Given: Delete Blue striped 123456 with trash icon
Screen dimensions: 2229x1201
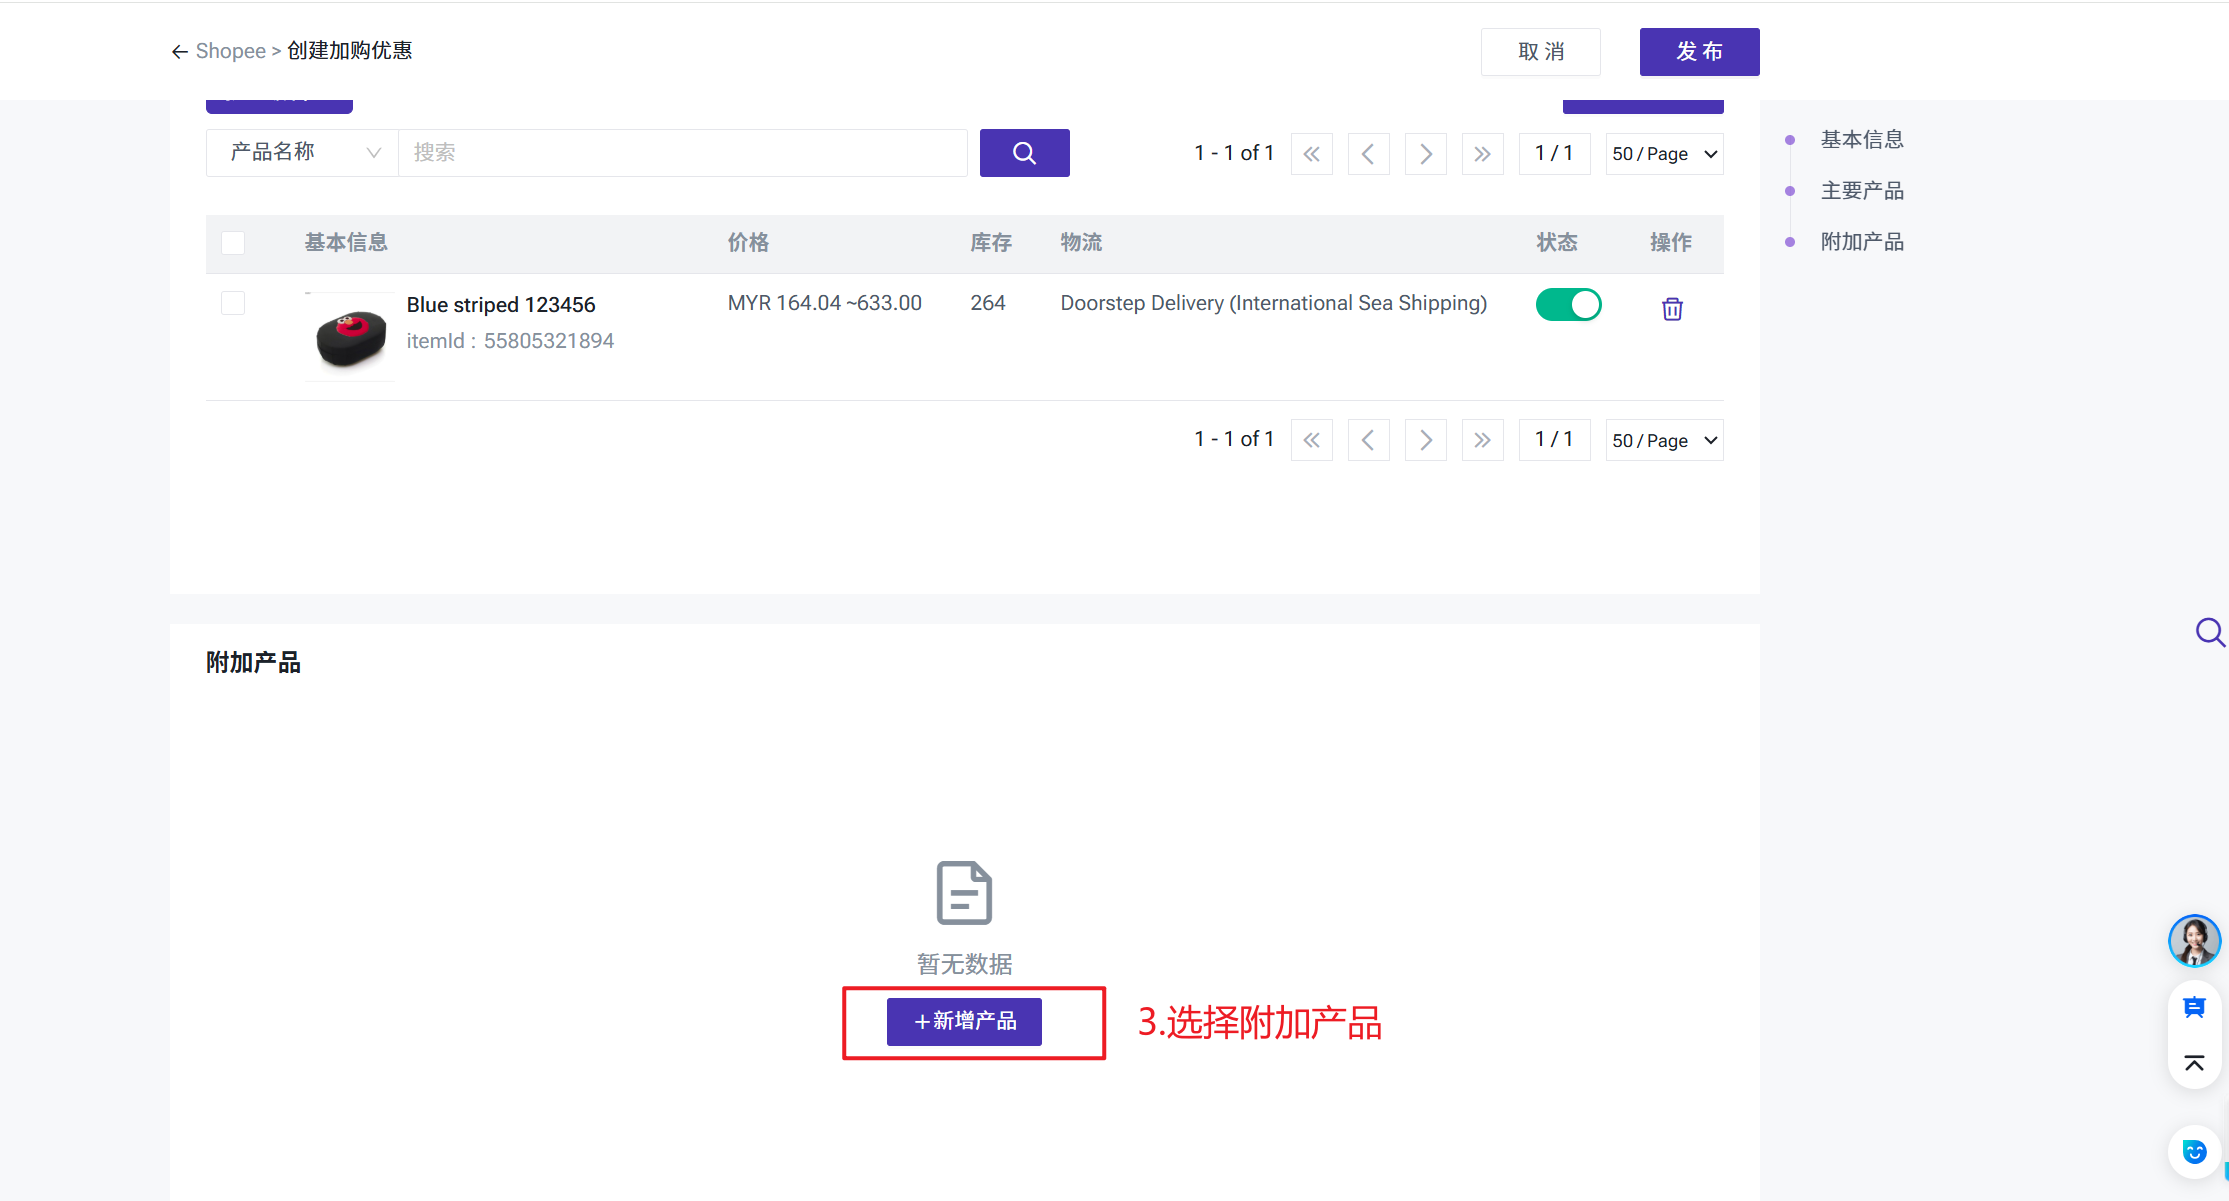Looking at the screenshot, I should (1672, 309).
